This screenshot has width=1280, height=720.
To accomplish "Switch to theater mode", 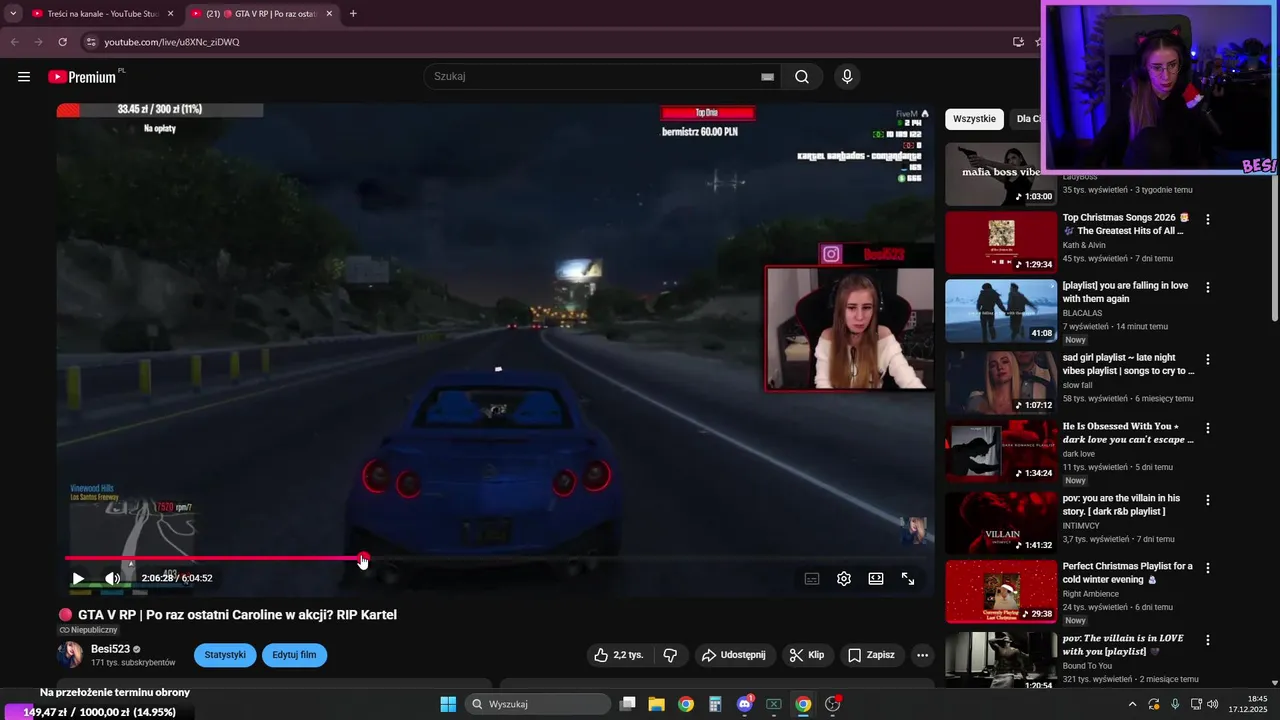I will [876, 579].
